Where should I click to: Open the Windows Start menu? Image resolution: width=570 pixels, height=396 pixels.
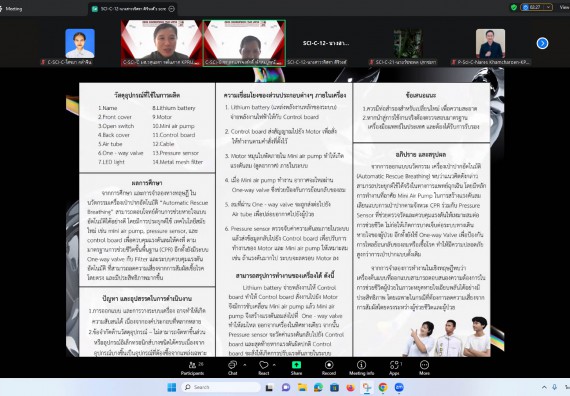pyautogui.click(x=172, y=387)
